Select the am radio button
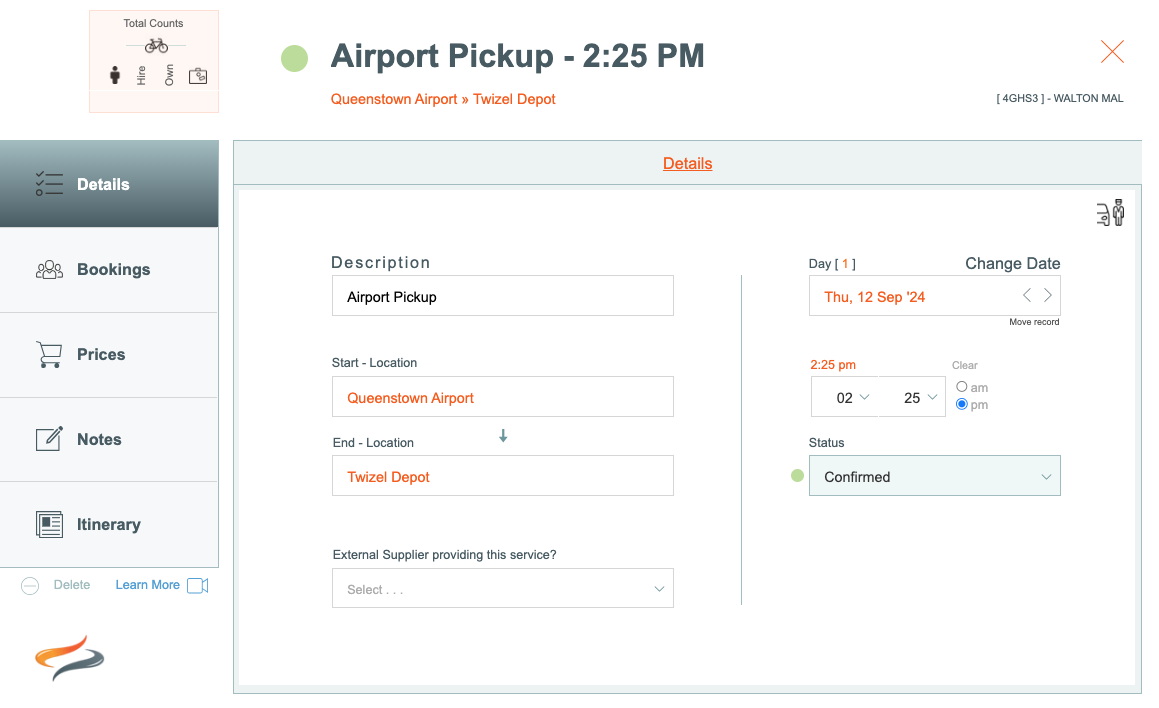 click(x=962, y=387)
